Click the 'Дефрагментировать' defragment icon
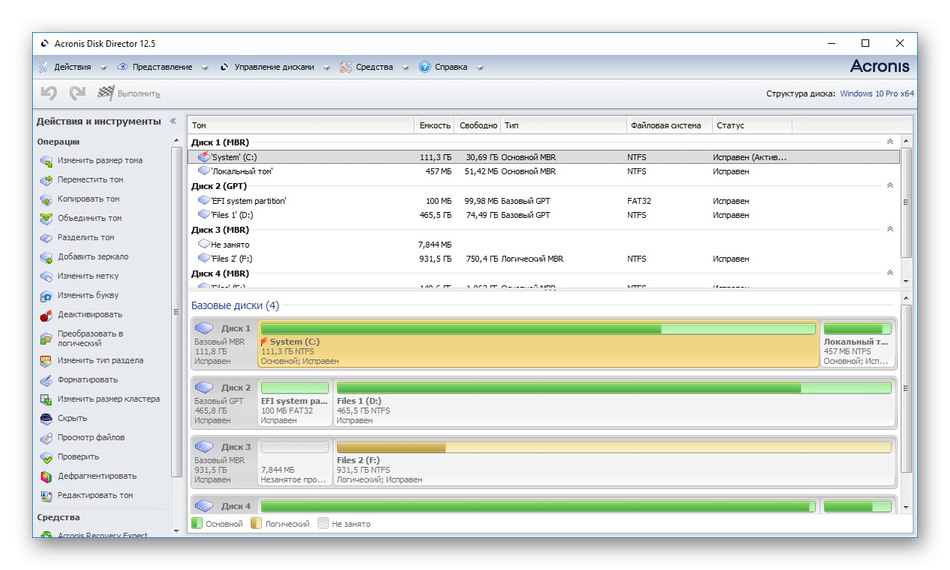 coord(46,476)
